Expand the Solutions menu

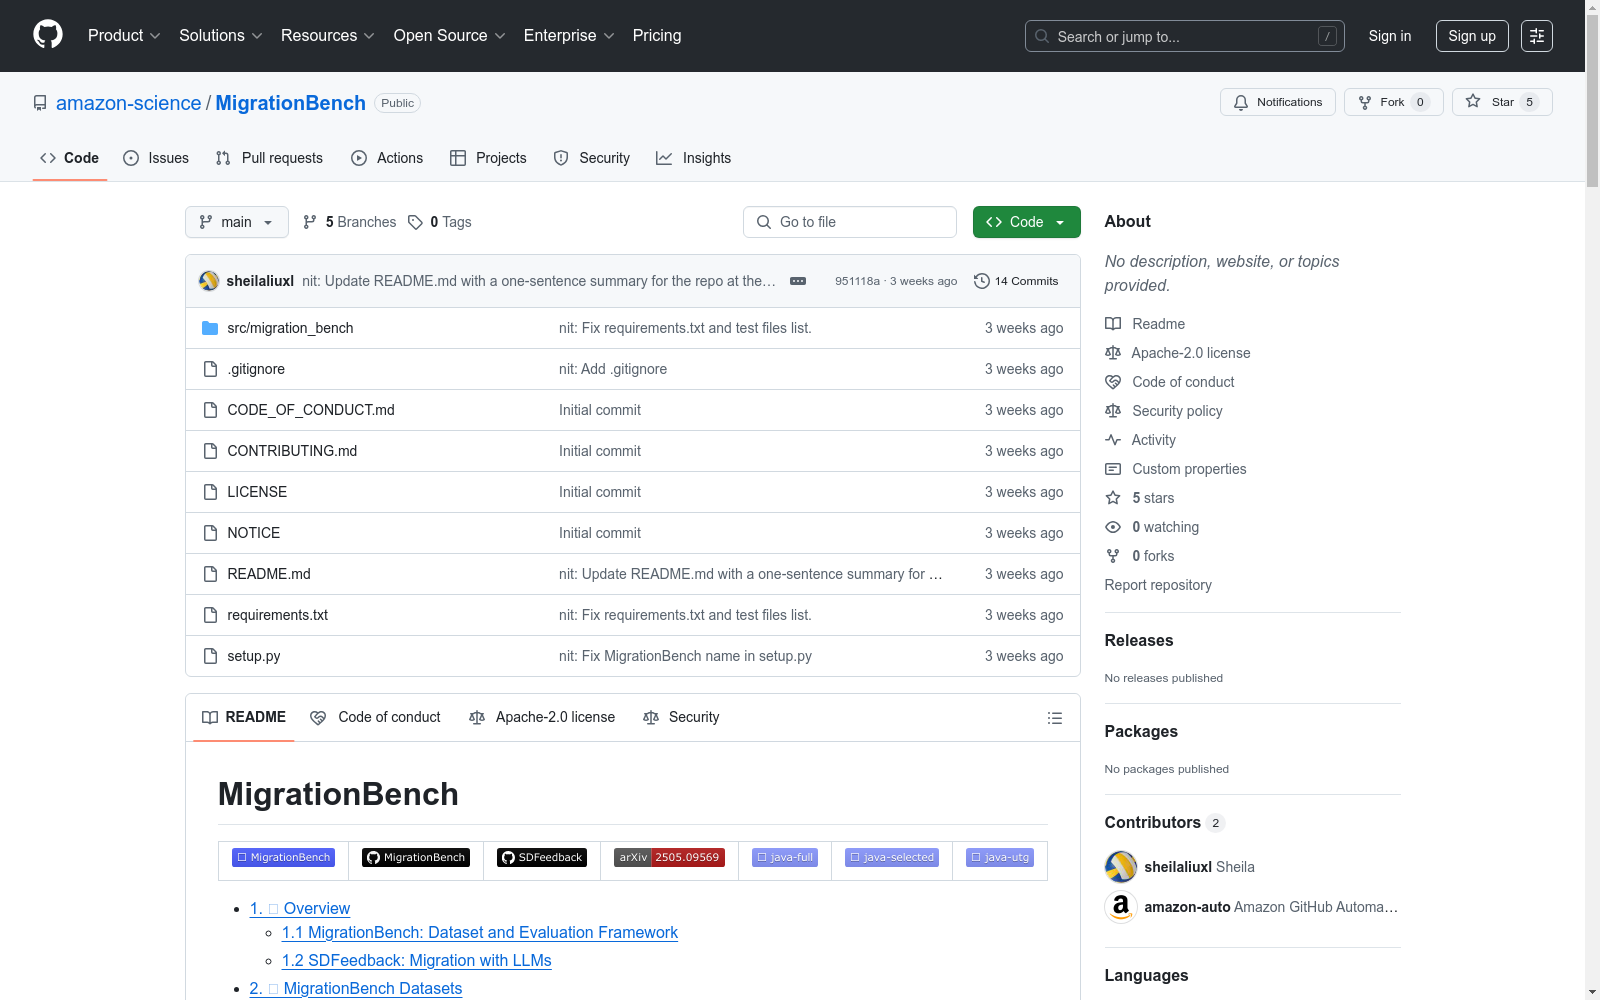click(x=221, y=36)
